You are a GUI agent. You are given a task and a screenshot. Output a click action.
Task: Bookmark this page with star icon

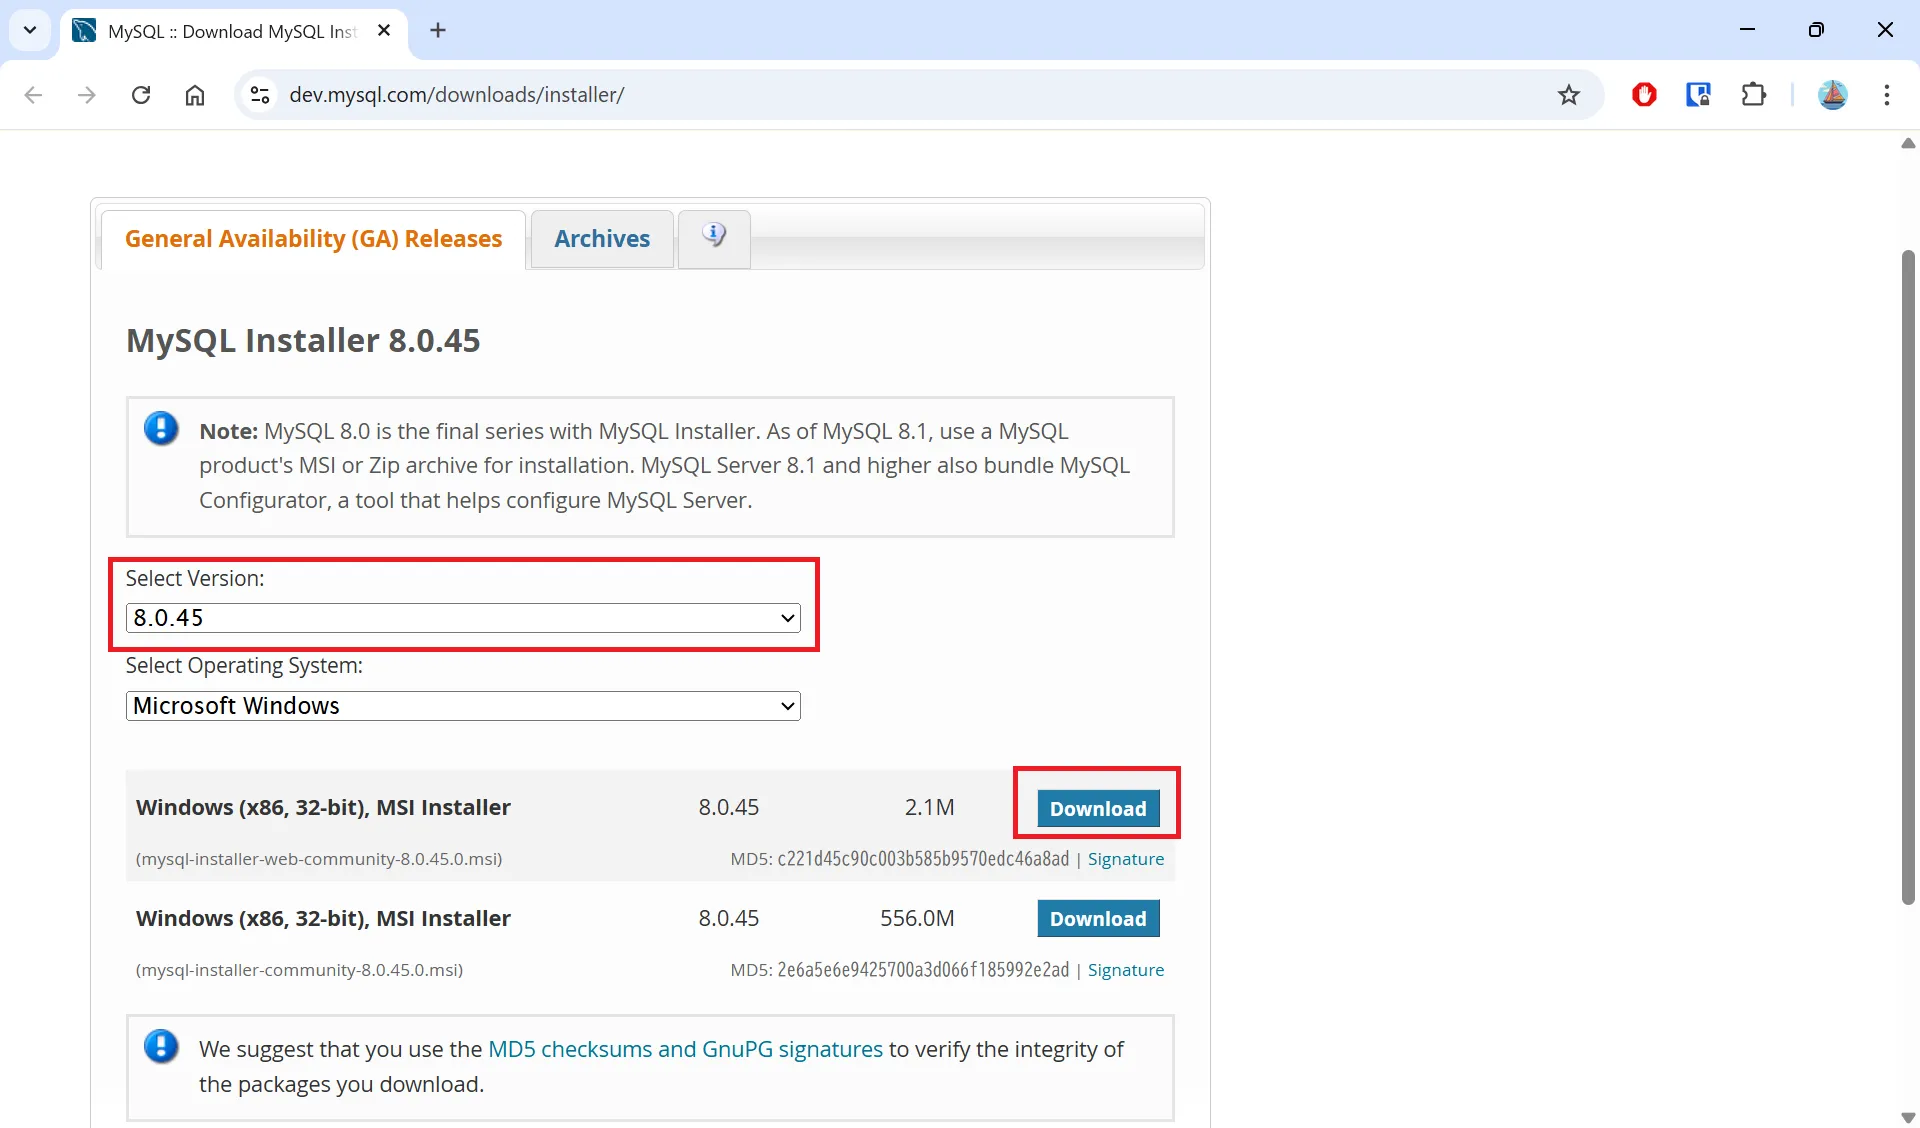coord(1568,95)
